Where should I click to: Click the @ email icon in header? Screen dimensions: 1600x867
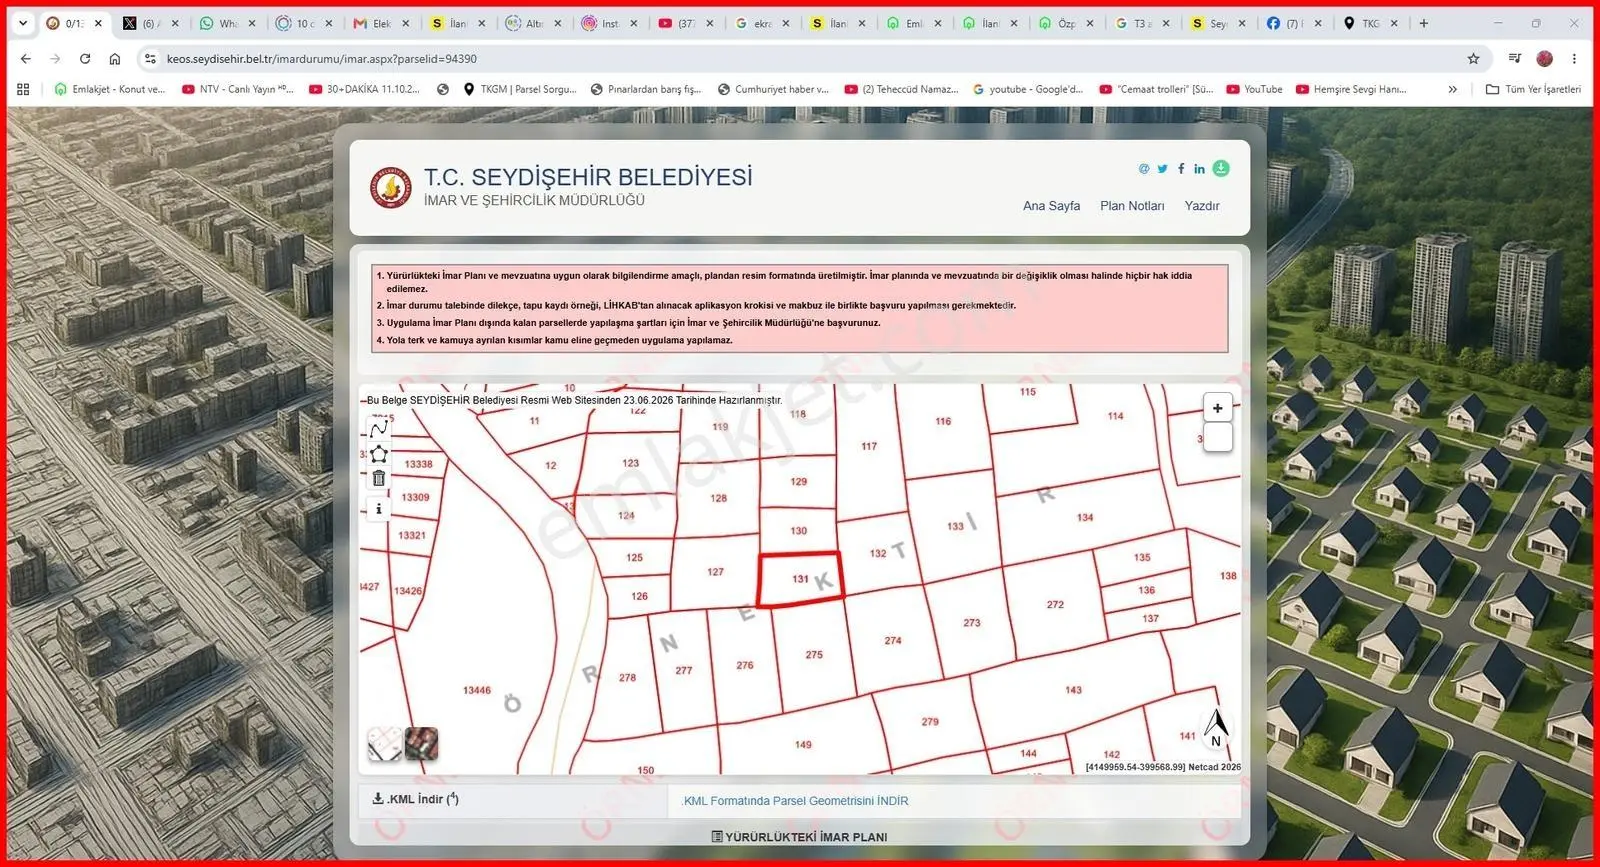(x=1144, y=169)
